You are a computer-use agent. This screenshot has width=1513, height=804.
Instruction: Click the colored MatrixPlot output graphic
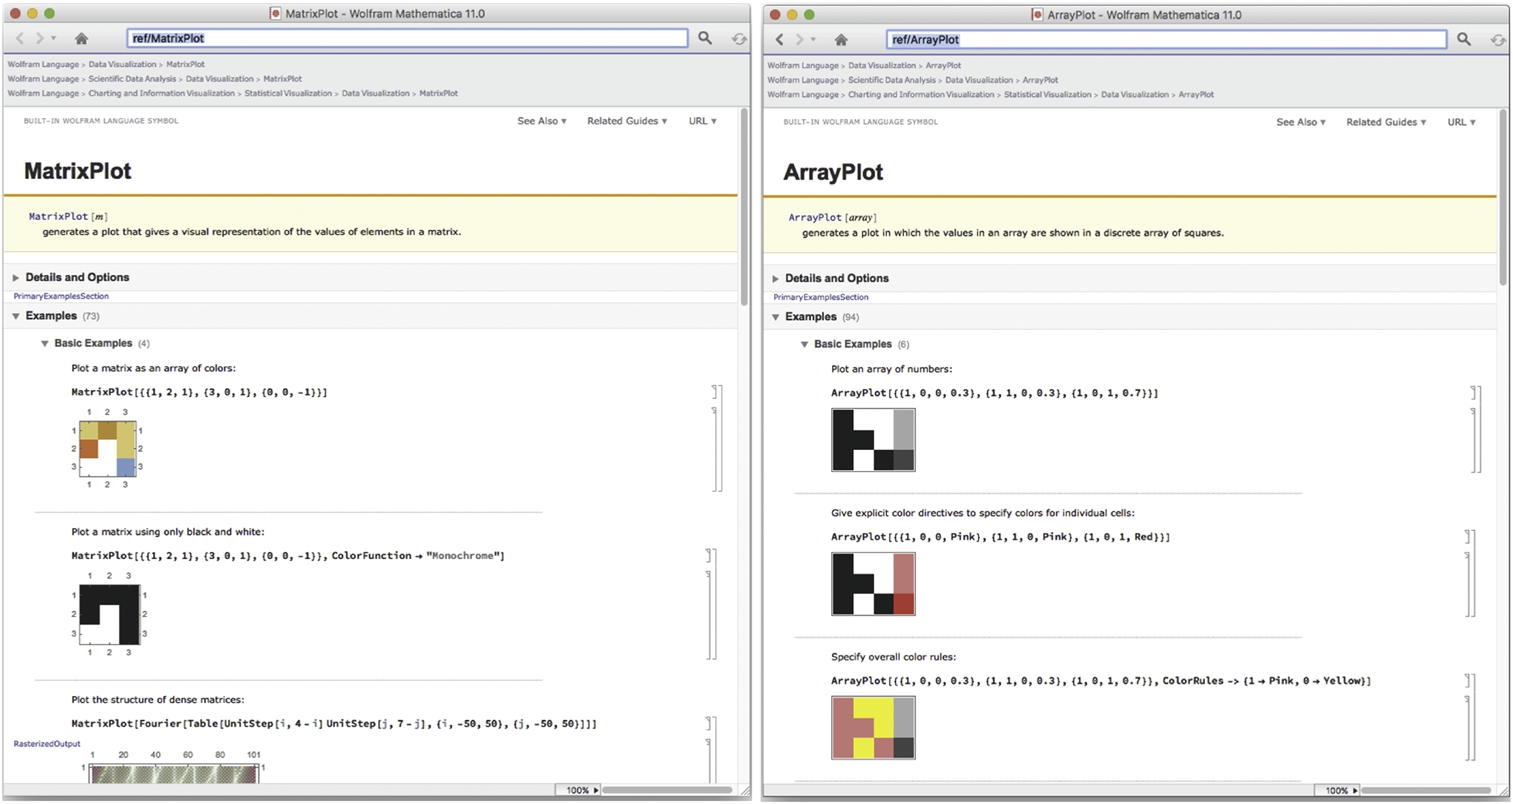[x=107, y=448]
